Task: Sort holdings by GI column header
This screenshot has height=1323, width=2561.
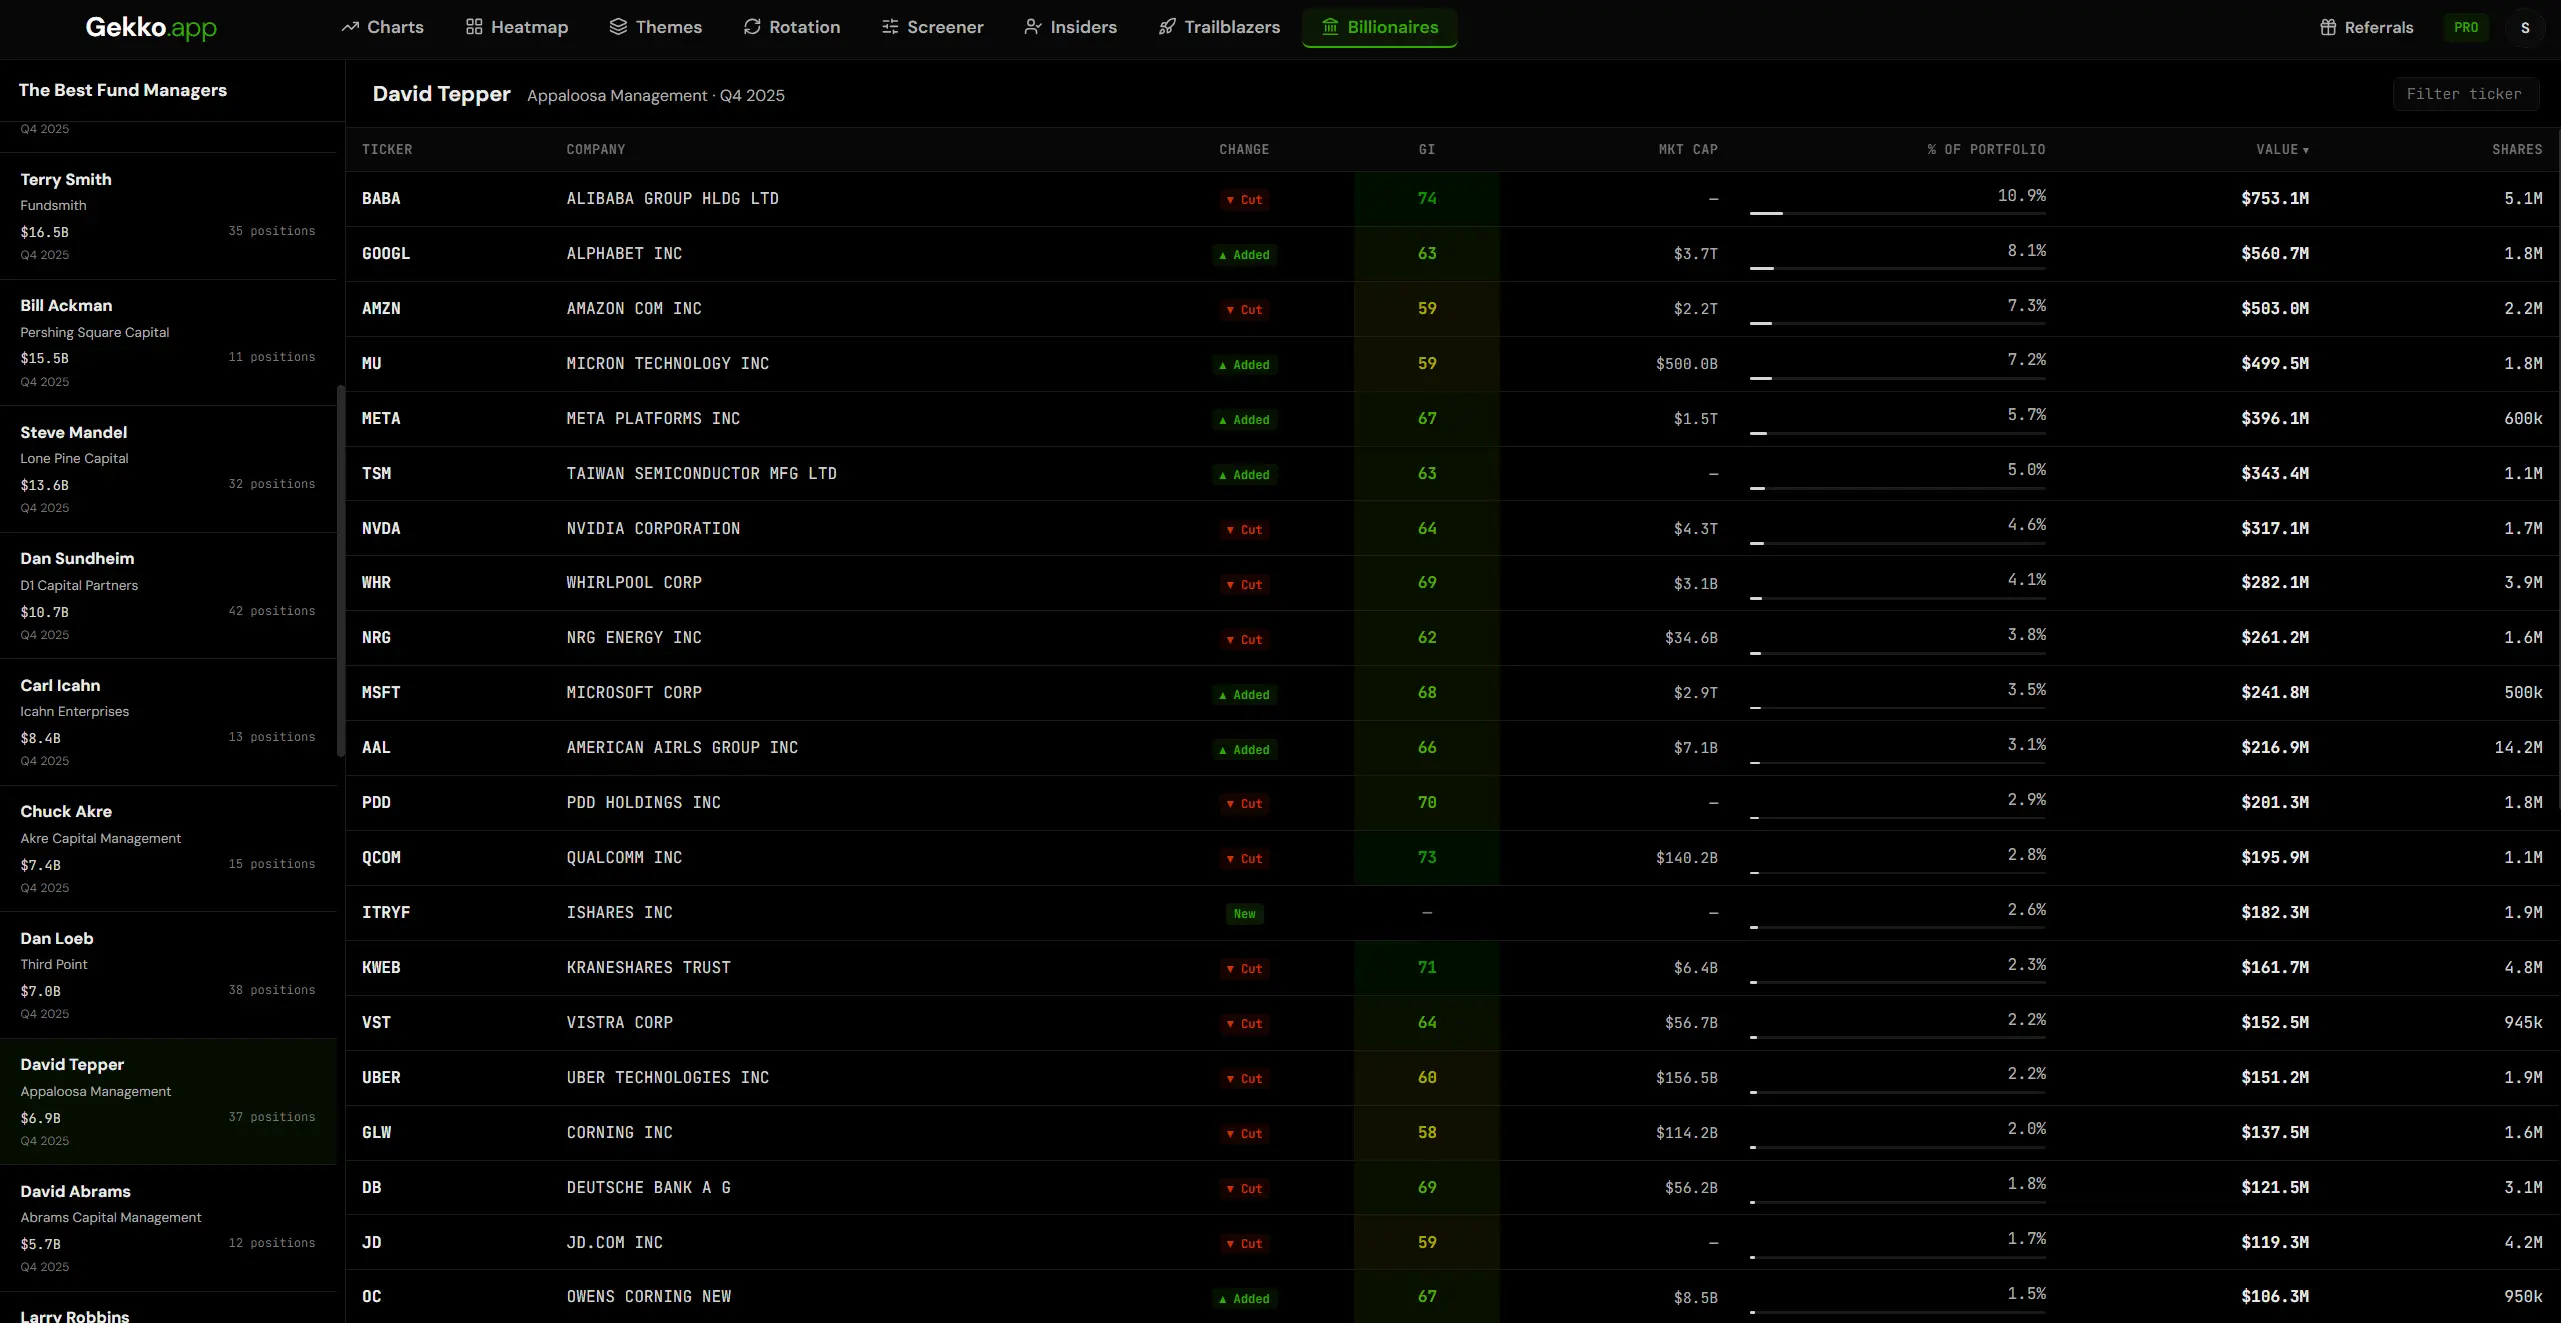Action: tap(1426, 149)
